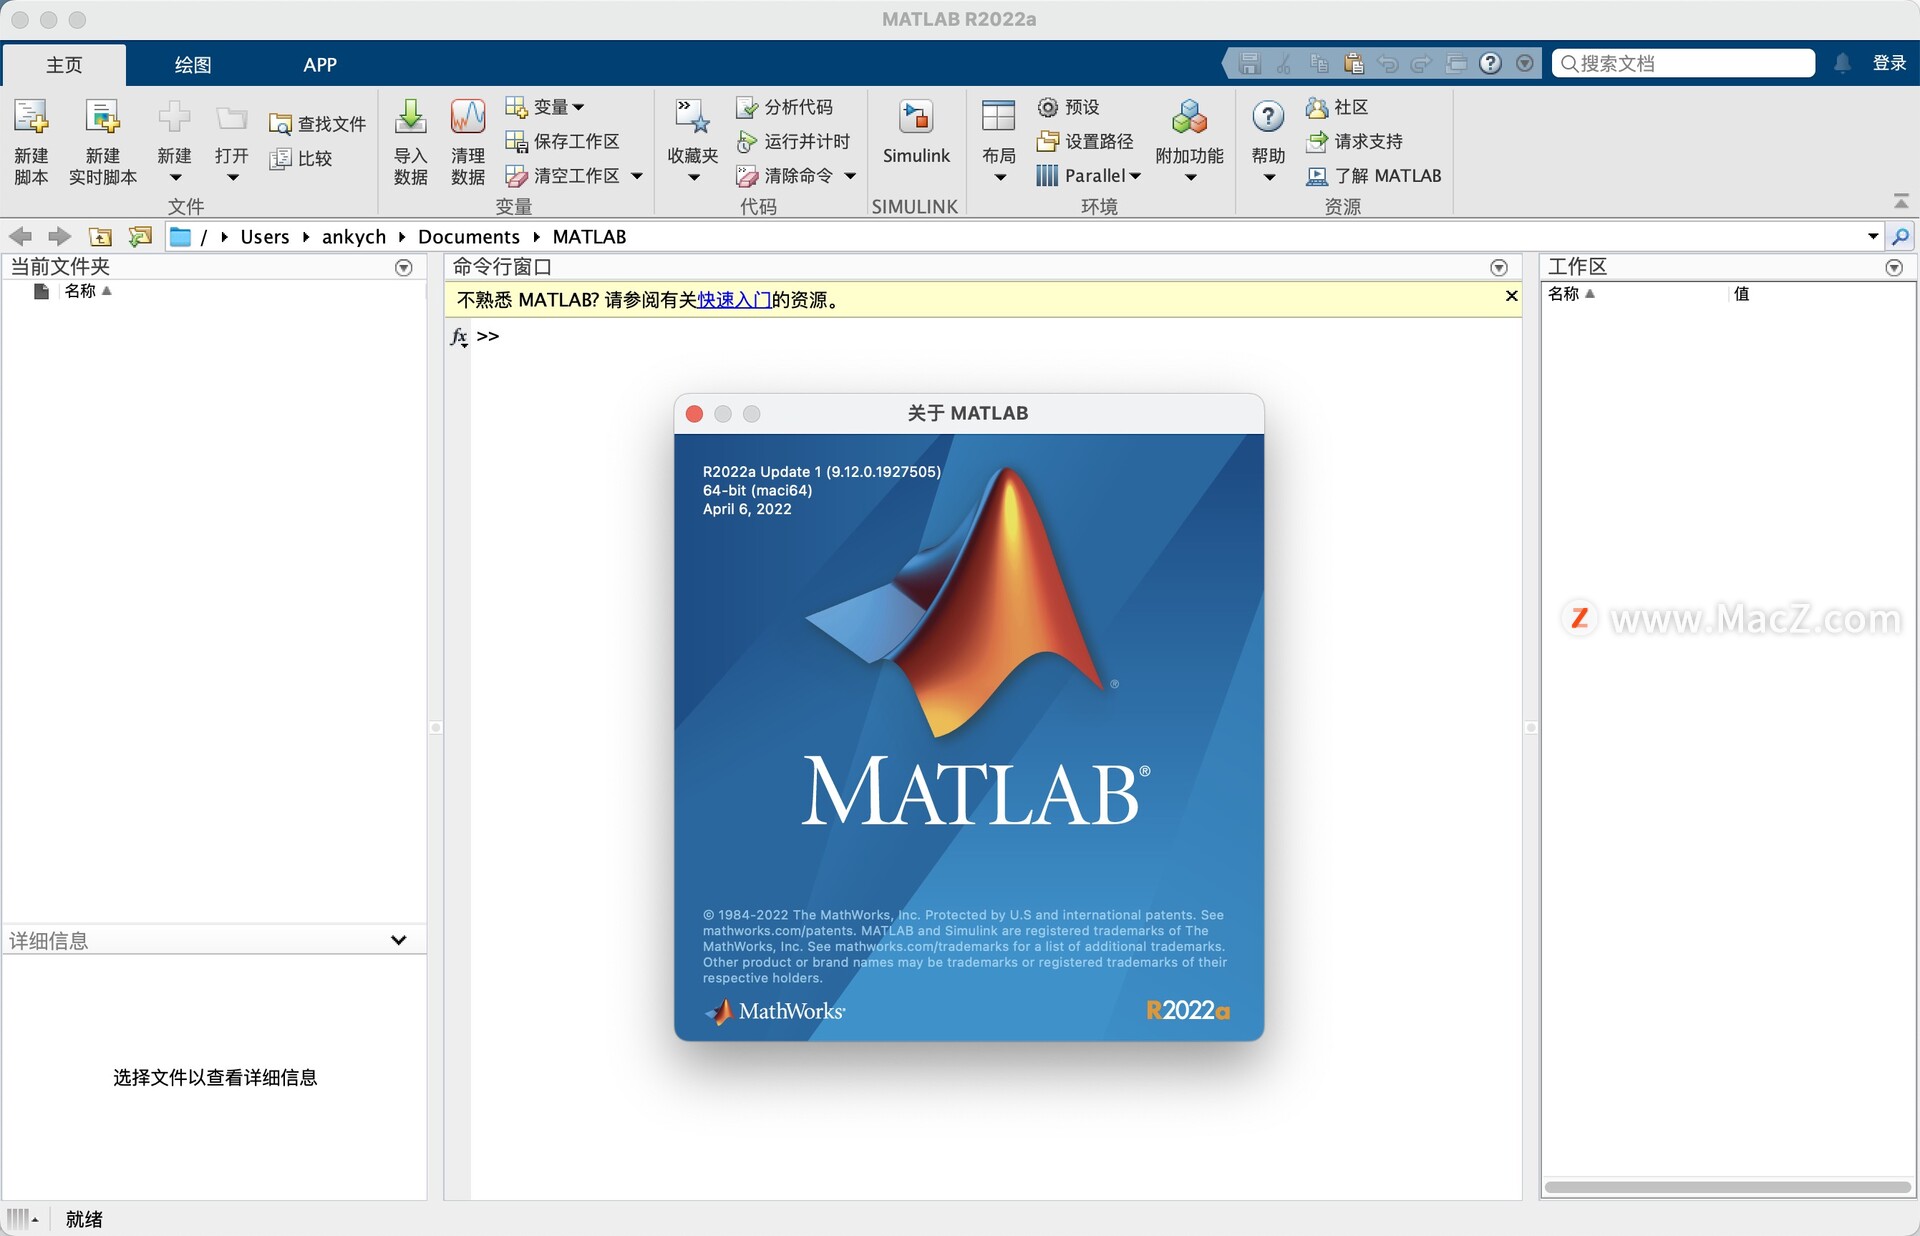
Task: Close the 关于 MATLAB dialog
Action: (x=698, y=413)
